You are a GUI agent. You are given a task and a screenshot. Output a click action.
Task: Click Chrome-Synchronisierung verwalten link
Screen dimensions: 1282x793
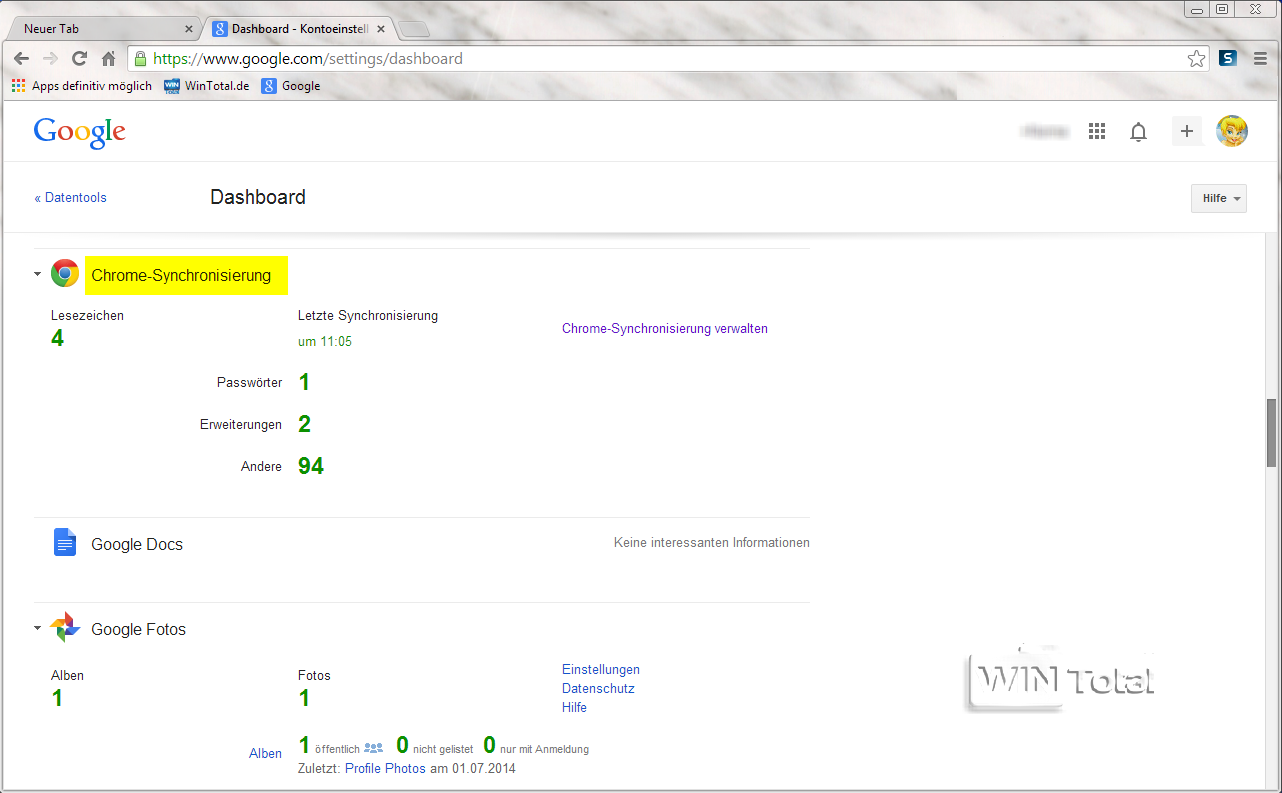tap(665, 328)
